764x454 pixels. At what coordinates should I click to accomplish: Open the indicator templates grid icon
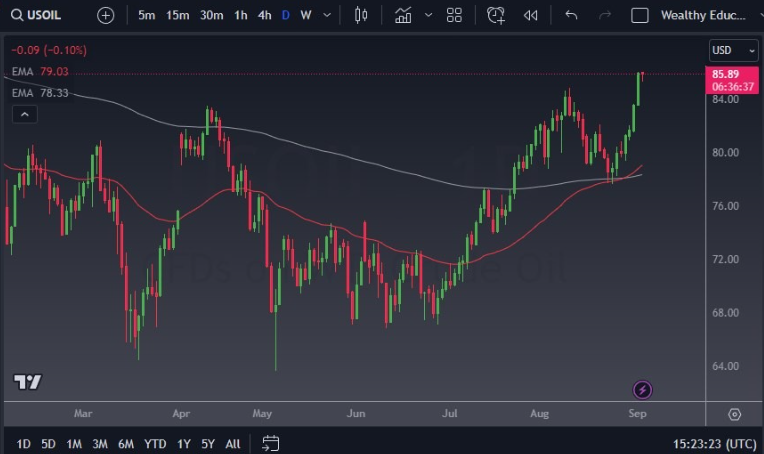tap(454, 15)
